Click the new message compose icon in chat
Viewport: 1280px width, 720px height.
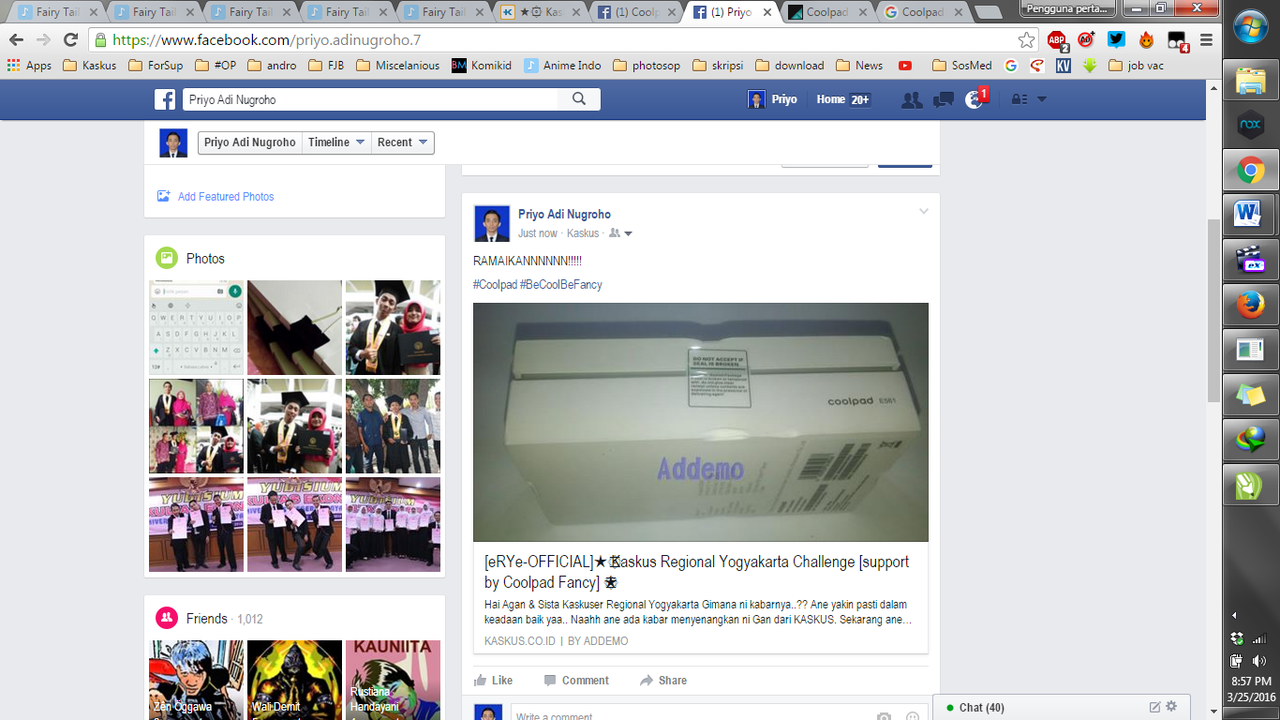(x=1155, y=707)
